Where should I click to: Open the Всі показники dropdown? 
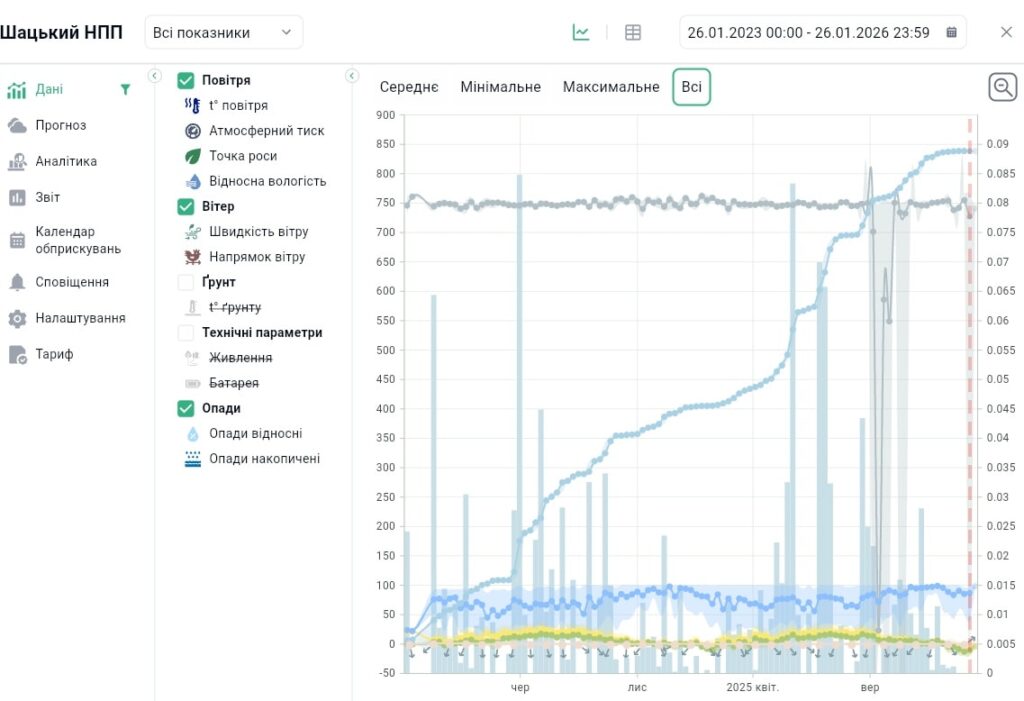pos(223,32)
